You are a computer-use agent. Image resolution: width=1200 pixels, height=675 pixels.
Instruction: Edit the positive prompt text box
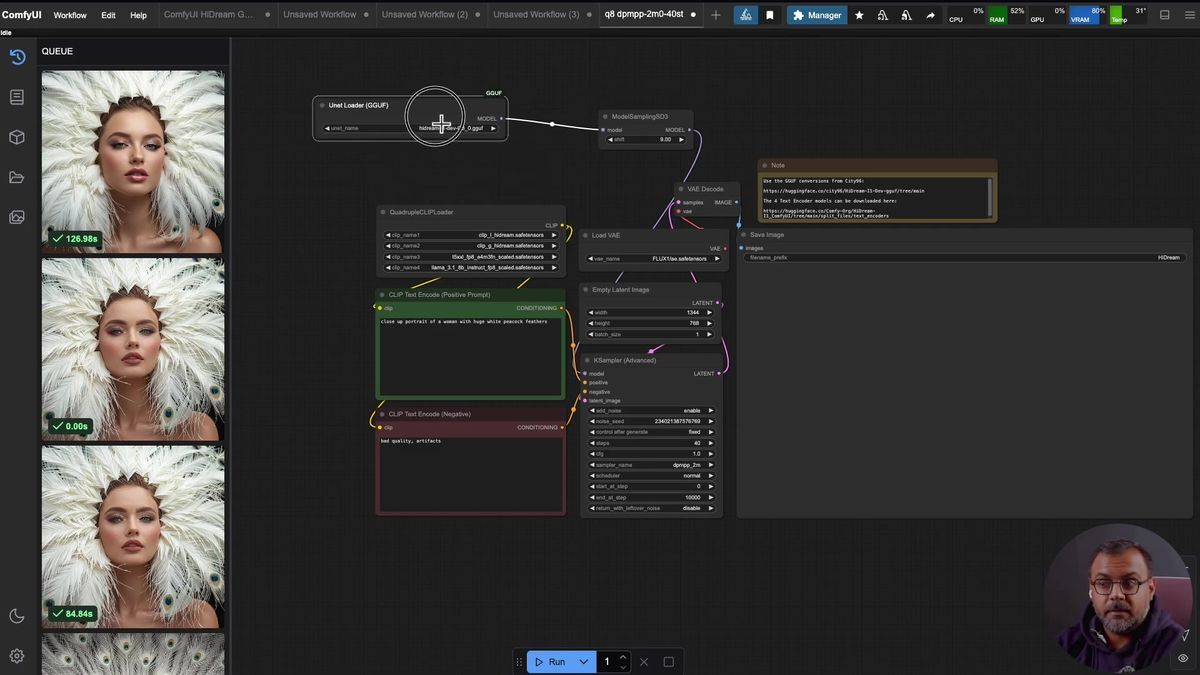[x=470, y=357]
